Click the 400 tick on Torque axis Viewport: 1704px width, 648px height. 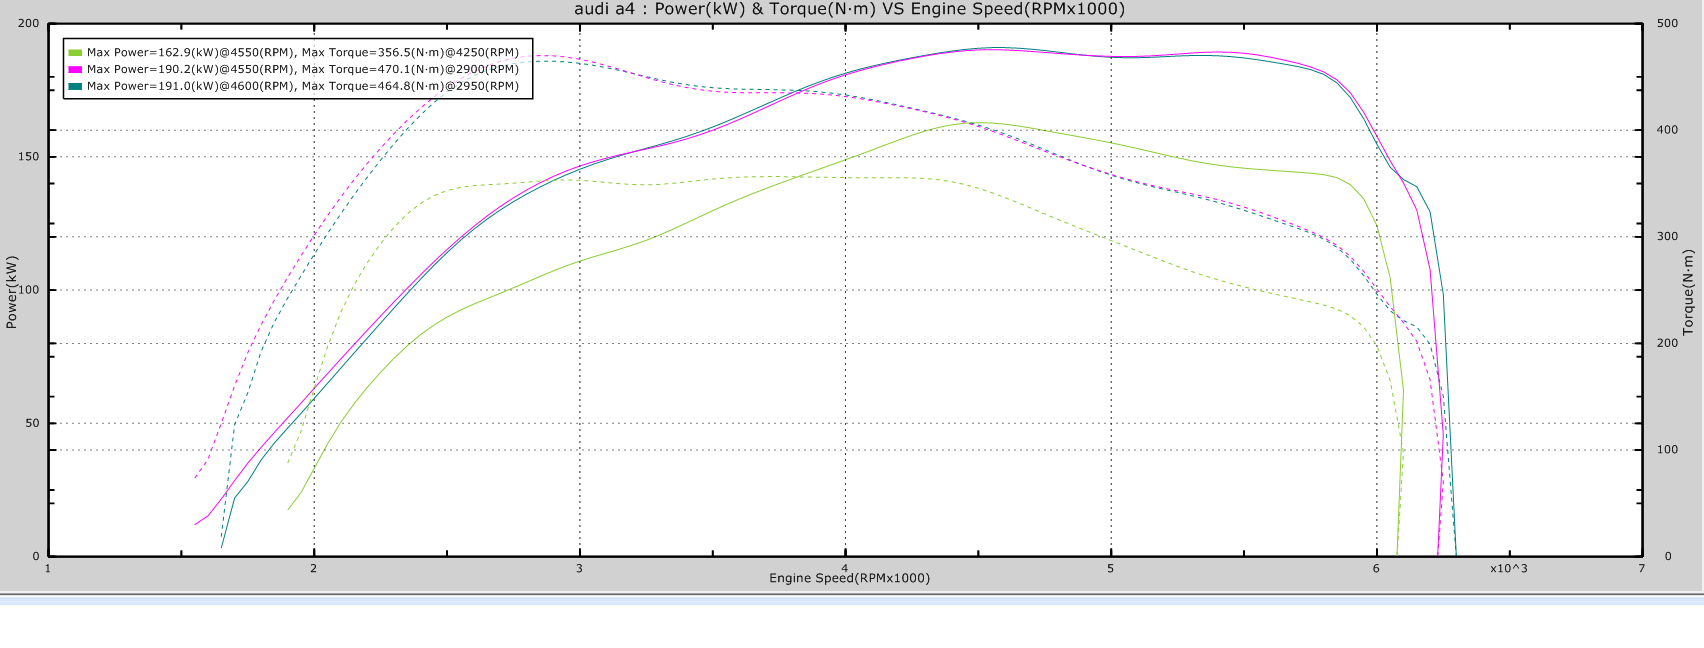point(1668,130)
